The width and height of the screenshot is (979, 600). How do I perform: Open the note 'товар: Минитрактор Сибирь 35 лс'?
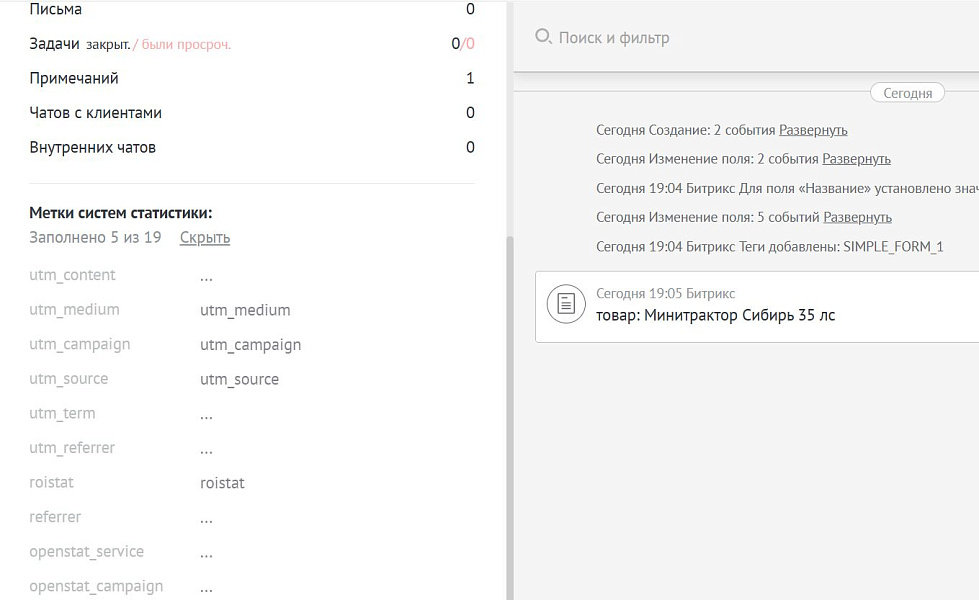715,316
